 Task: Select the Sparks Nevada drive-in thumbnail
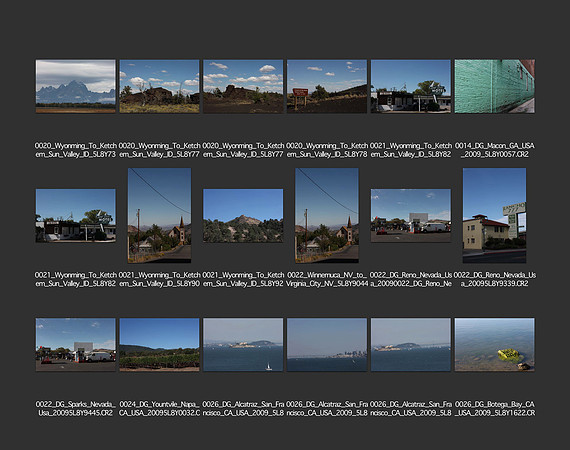tap(76, 345)
